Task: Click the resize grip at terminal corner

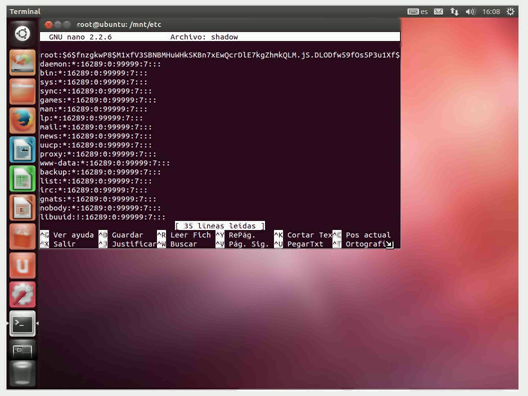Action: coord(390,244)
